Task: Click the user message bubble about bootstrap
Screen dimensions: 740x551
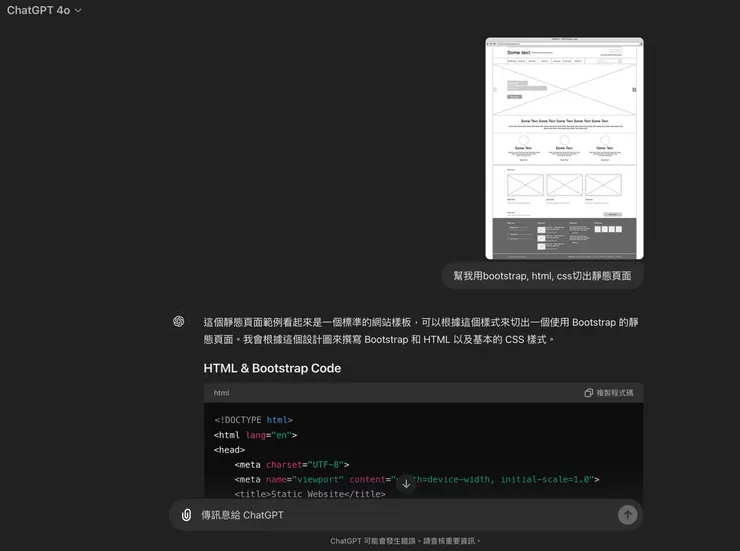Action: point(542,276)
